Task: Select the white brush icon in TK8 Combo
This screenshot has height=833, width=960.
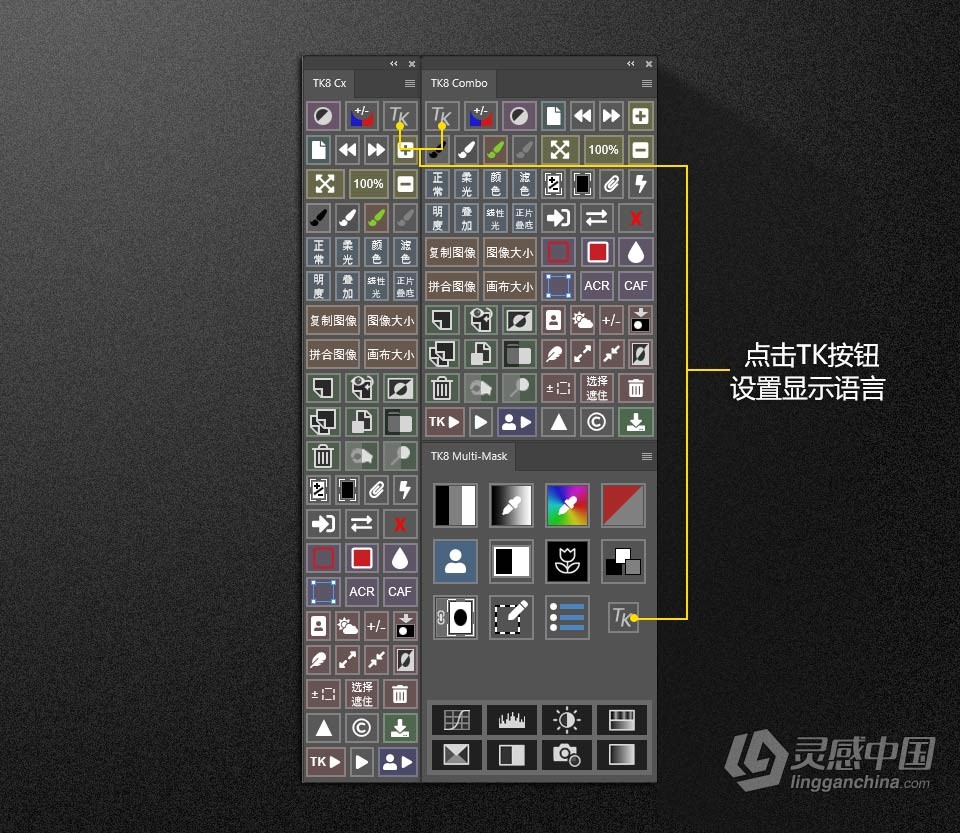Action: click(x=467, y=149)
